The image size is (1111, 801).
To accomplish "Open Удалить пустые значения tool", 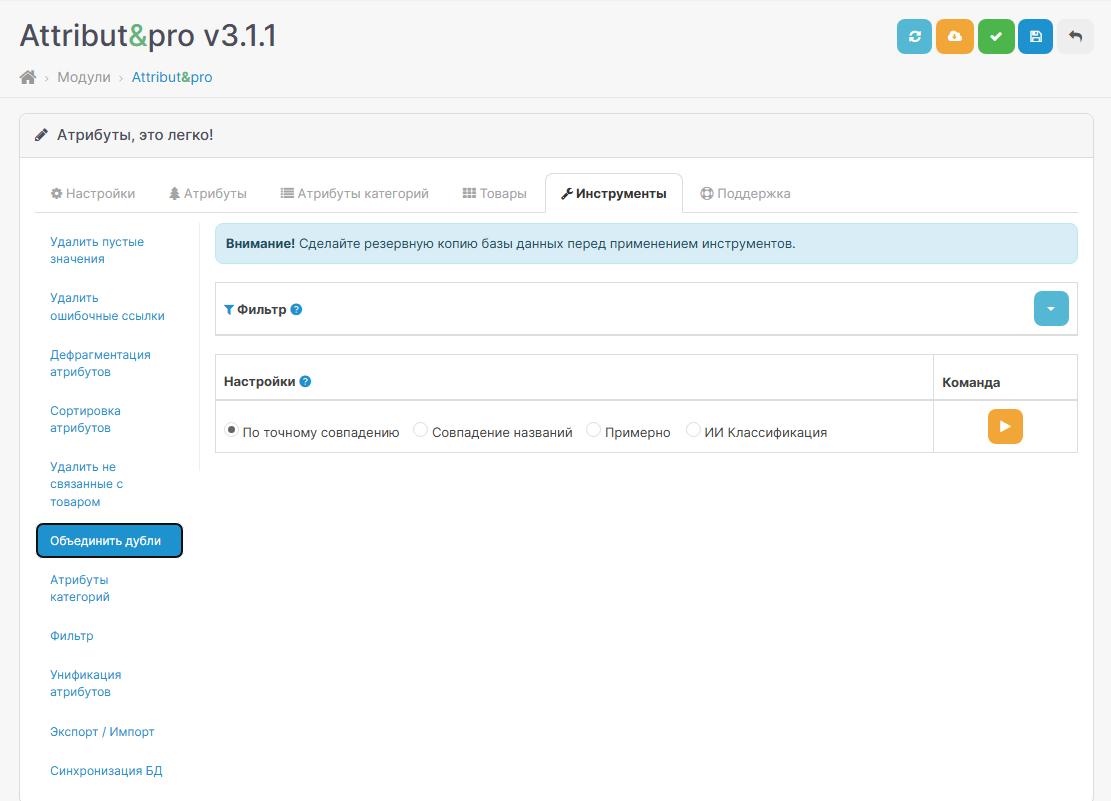I will pyautogui.click(x=109, y=250).
